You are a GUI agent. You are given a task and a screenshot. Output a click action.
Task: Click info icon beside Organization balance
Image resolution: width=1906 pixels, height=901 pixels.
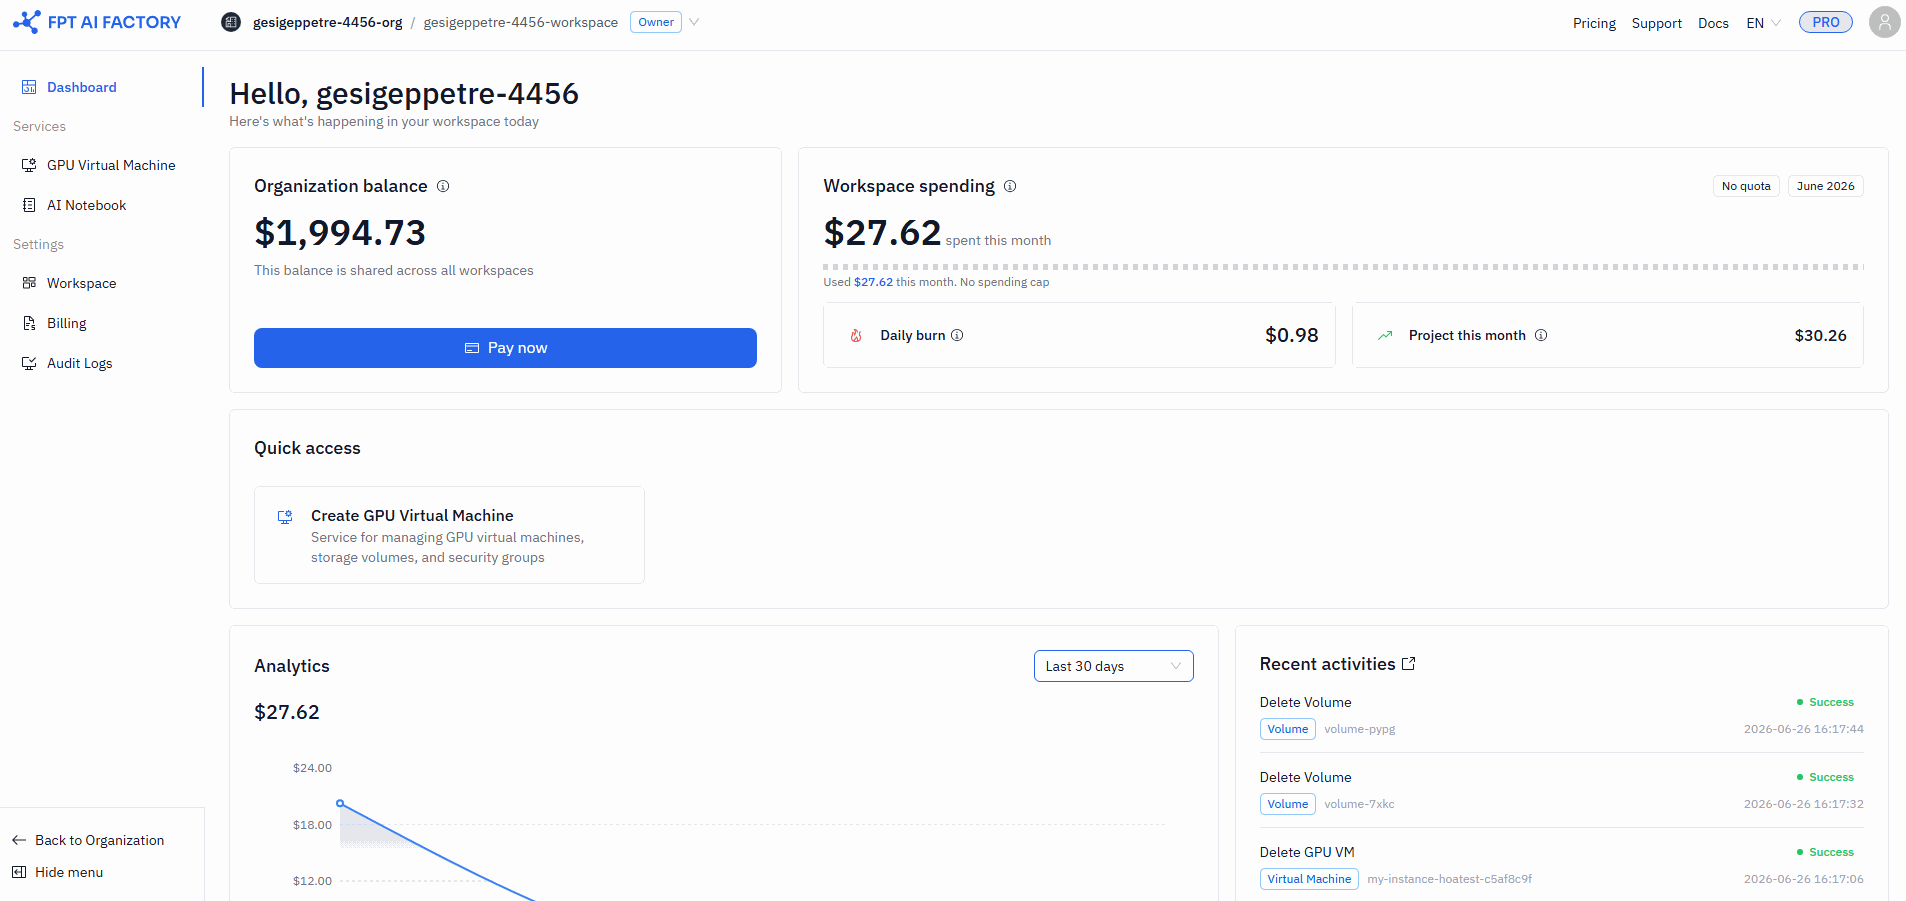tap(443, 186)
